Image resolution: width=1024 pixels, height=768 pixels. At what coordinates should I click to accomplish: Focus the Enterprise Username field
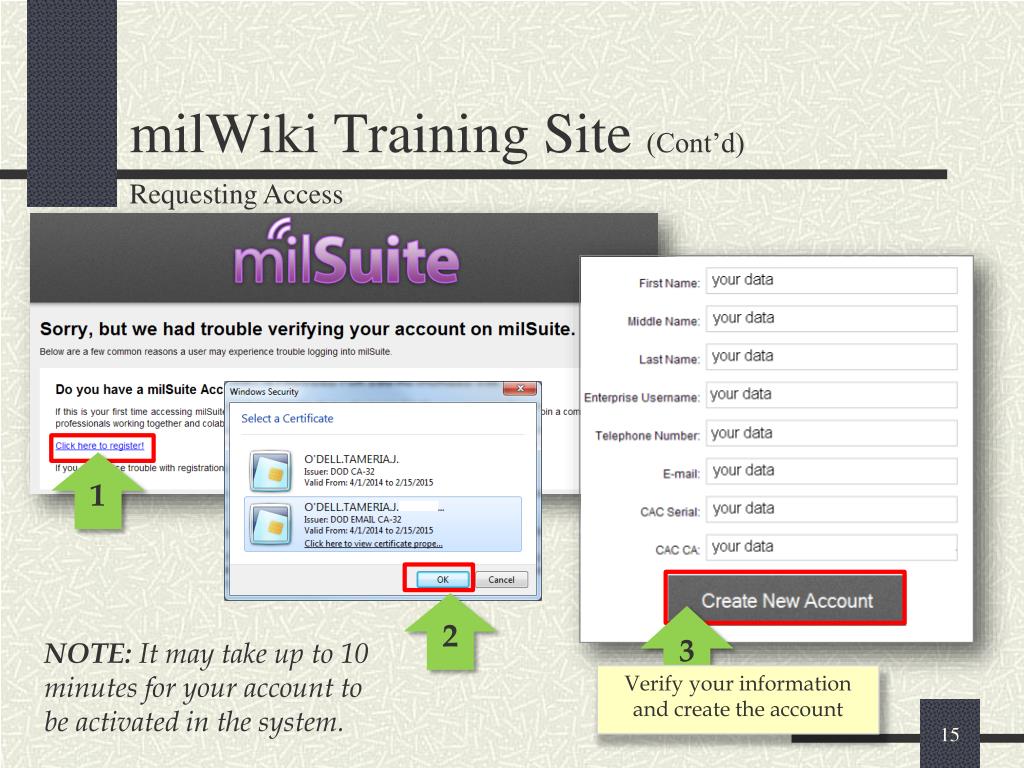click(x=831, y=394)
